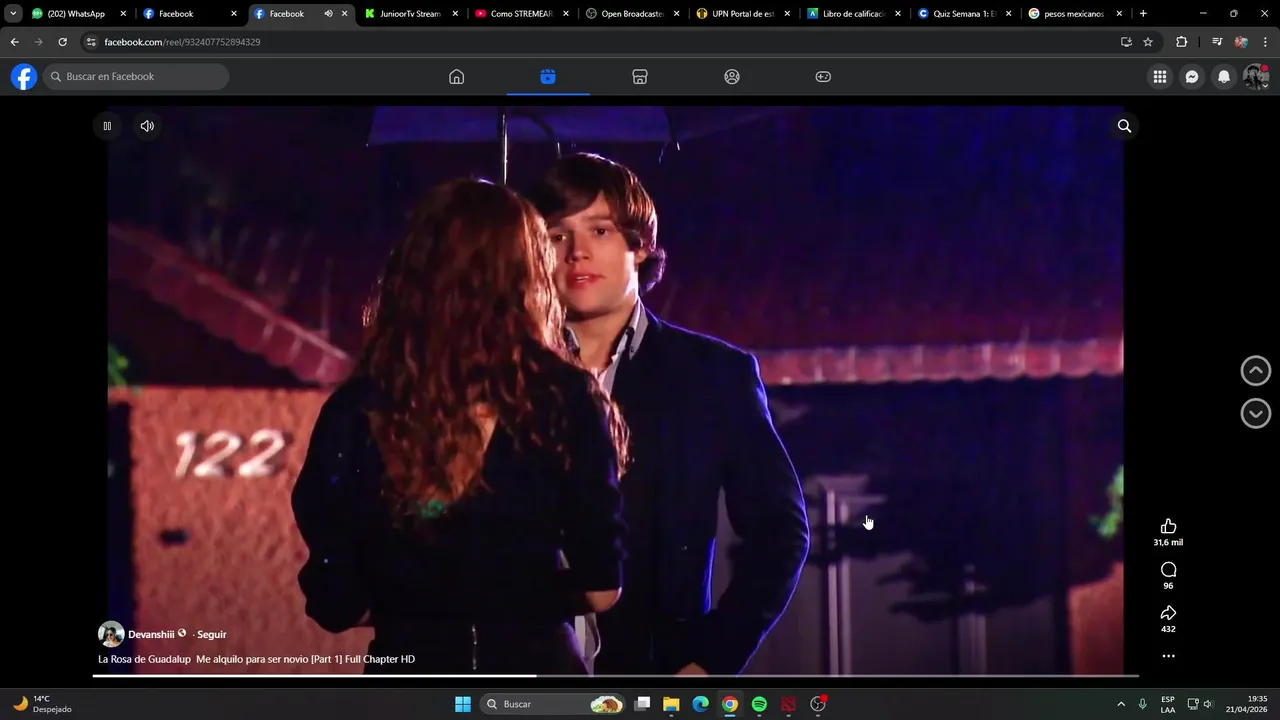The image size is (1280, 720).
Task: Open Chrome extensions puzzle icon
Action: 1182,42
